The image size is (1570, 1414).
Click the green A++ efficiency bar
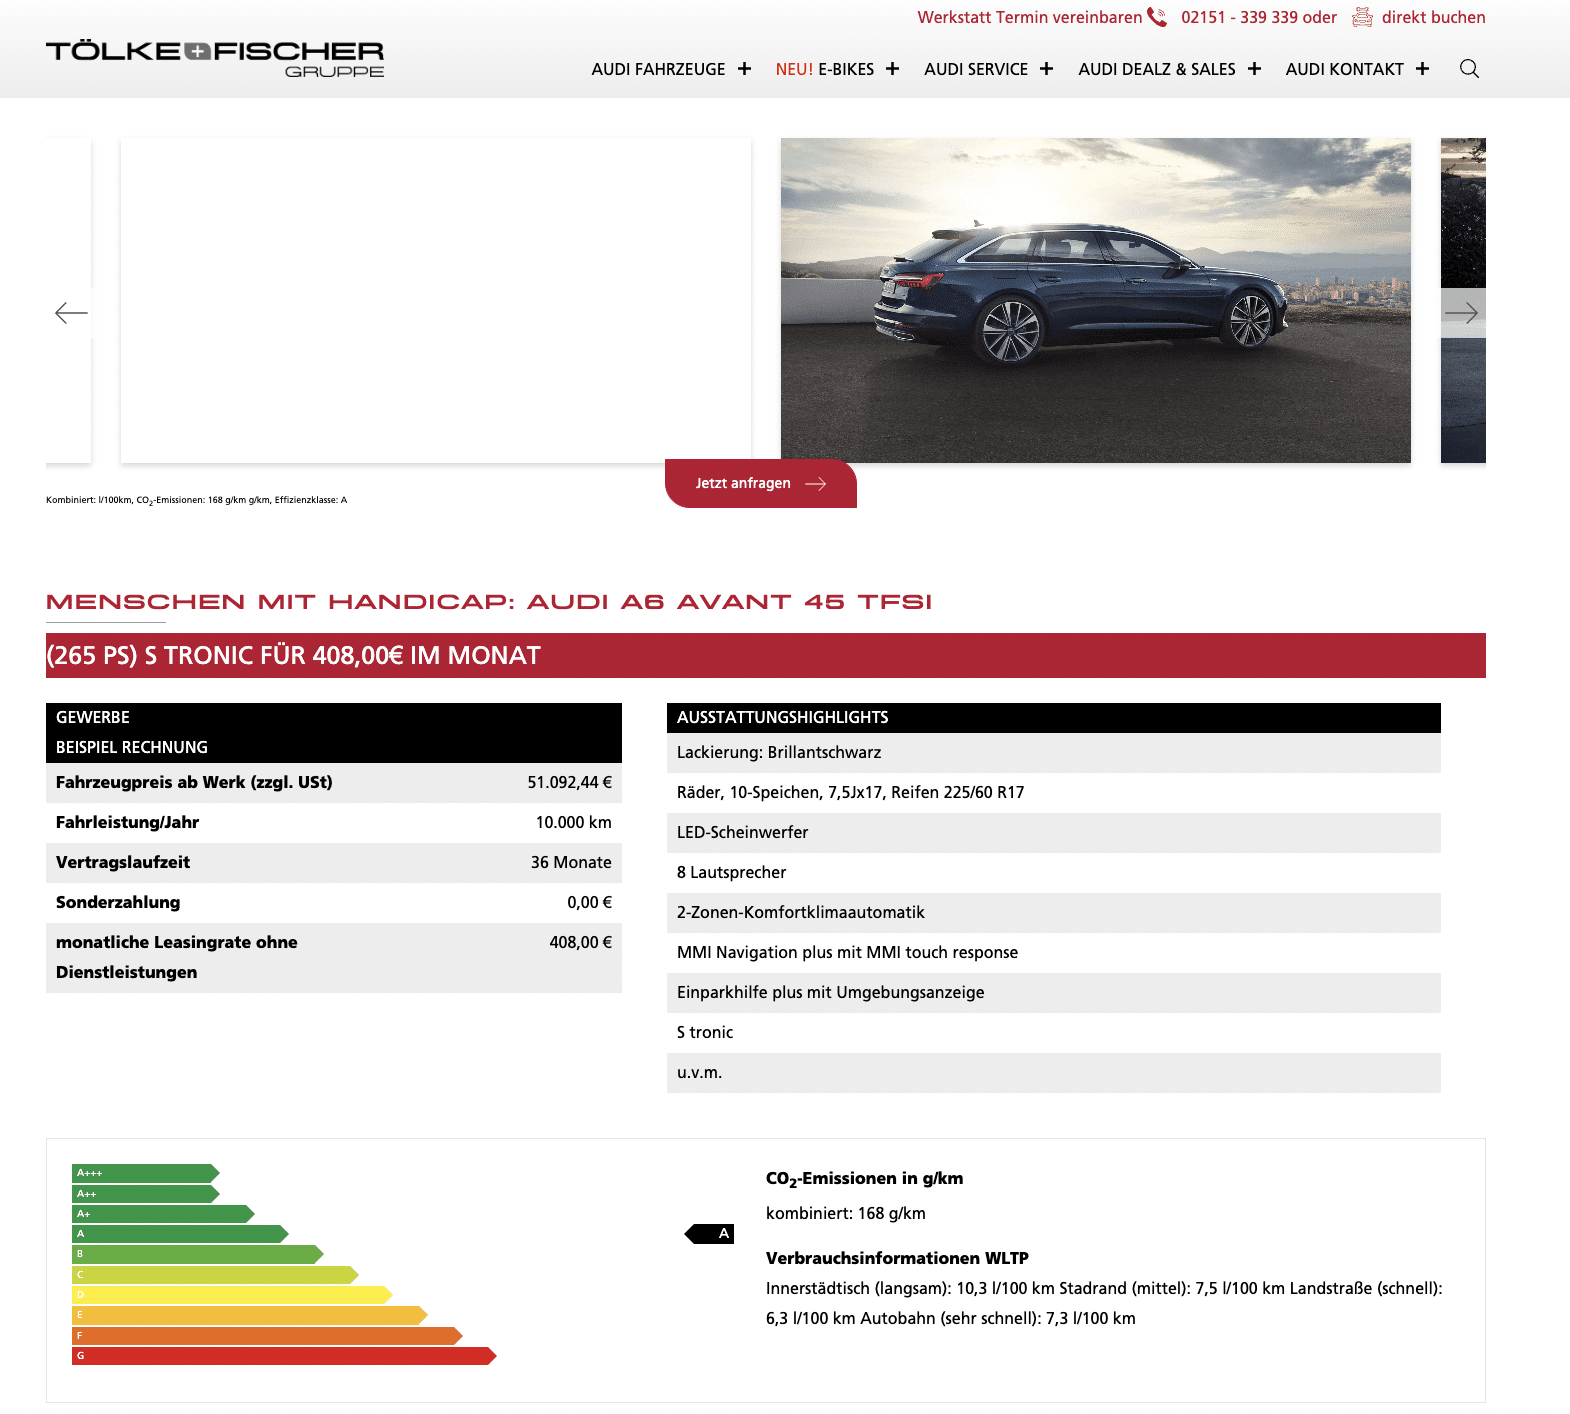click(145, 1193)
